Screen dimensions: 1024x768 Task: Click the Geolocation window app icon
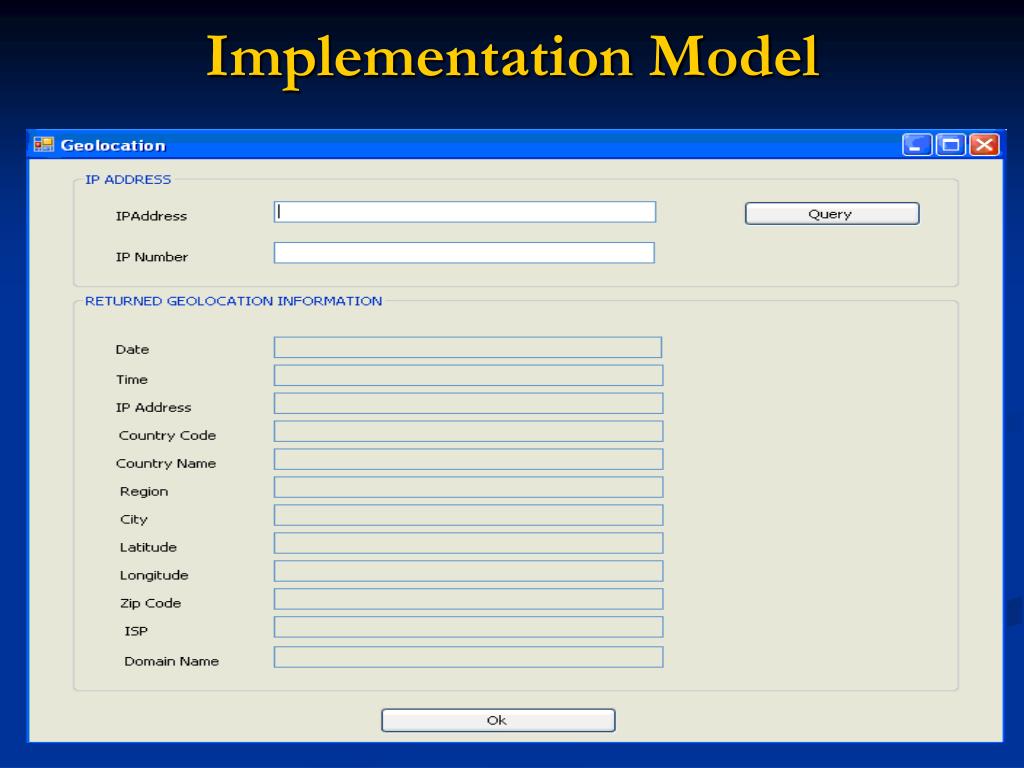click(x=44, y=144)
